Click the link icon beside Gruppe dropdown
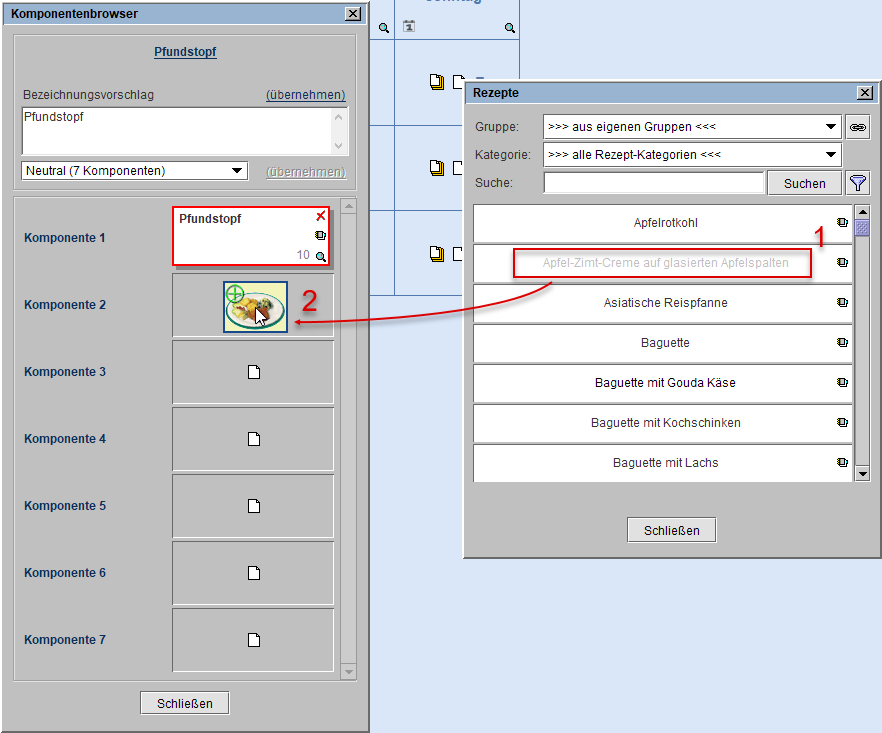Screen dimensions: 882x733 pos(857,127)
